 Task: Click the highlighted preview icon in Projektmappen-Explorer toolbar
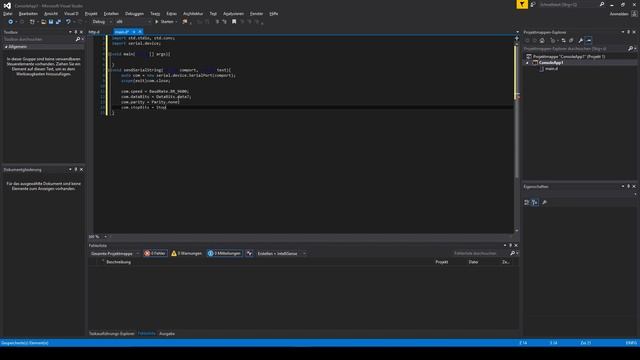[588, 40]
